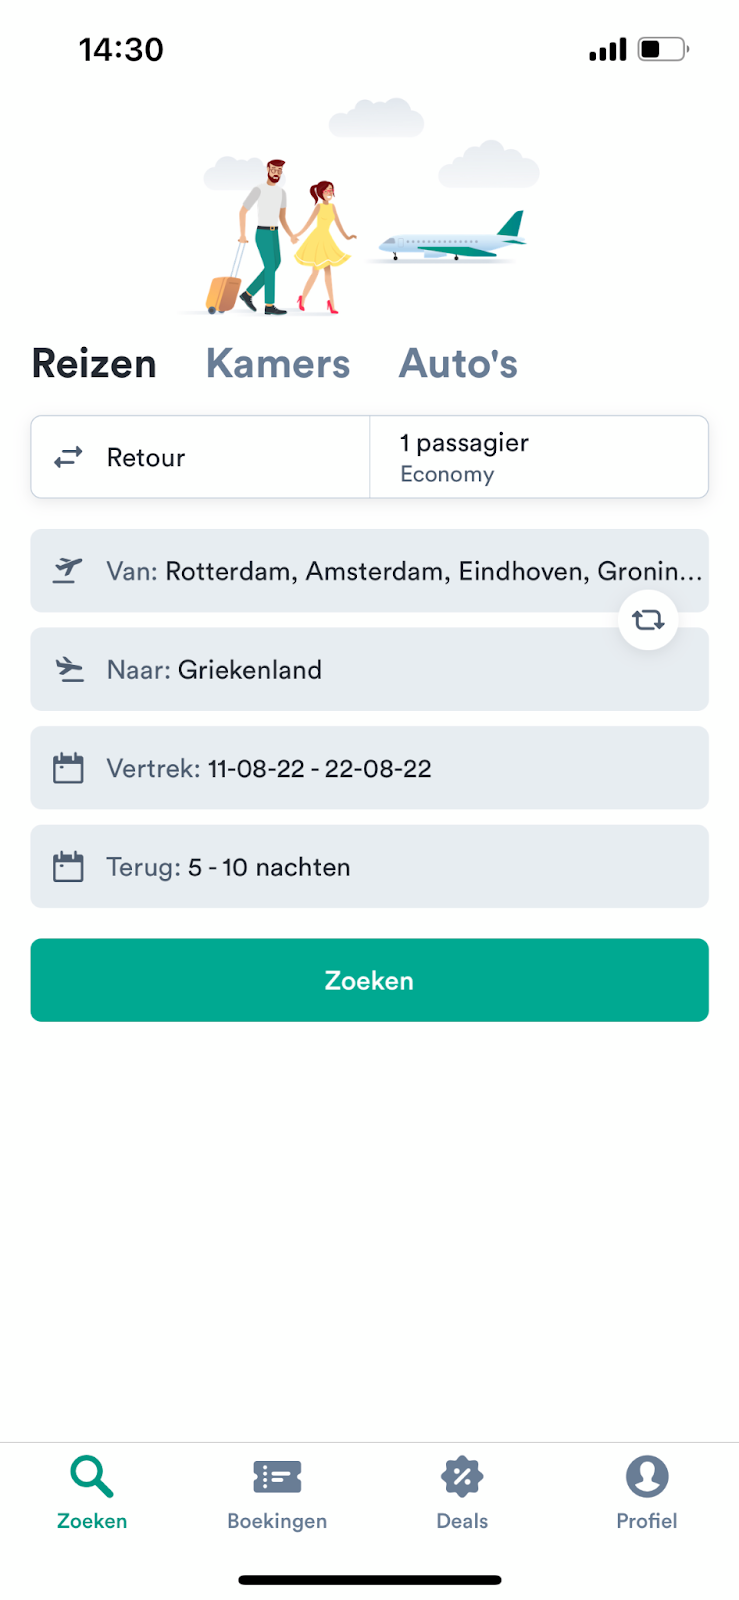
Task: Open the 1 passagier Economy selector
Action: pyautogui.click(x=538, y=457)
